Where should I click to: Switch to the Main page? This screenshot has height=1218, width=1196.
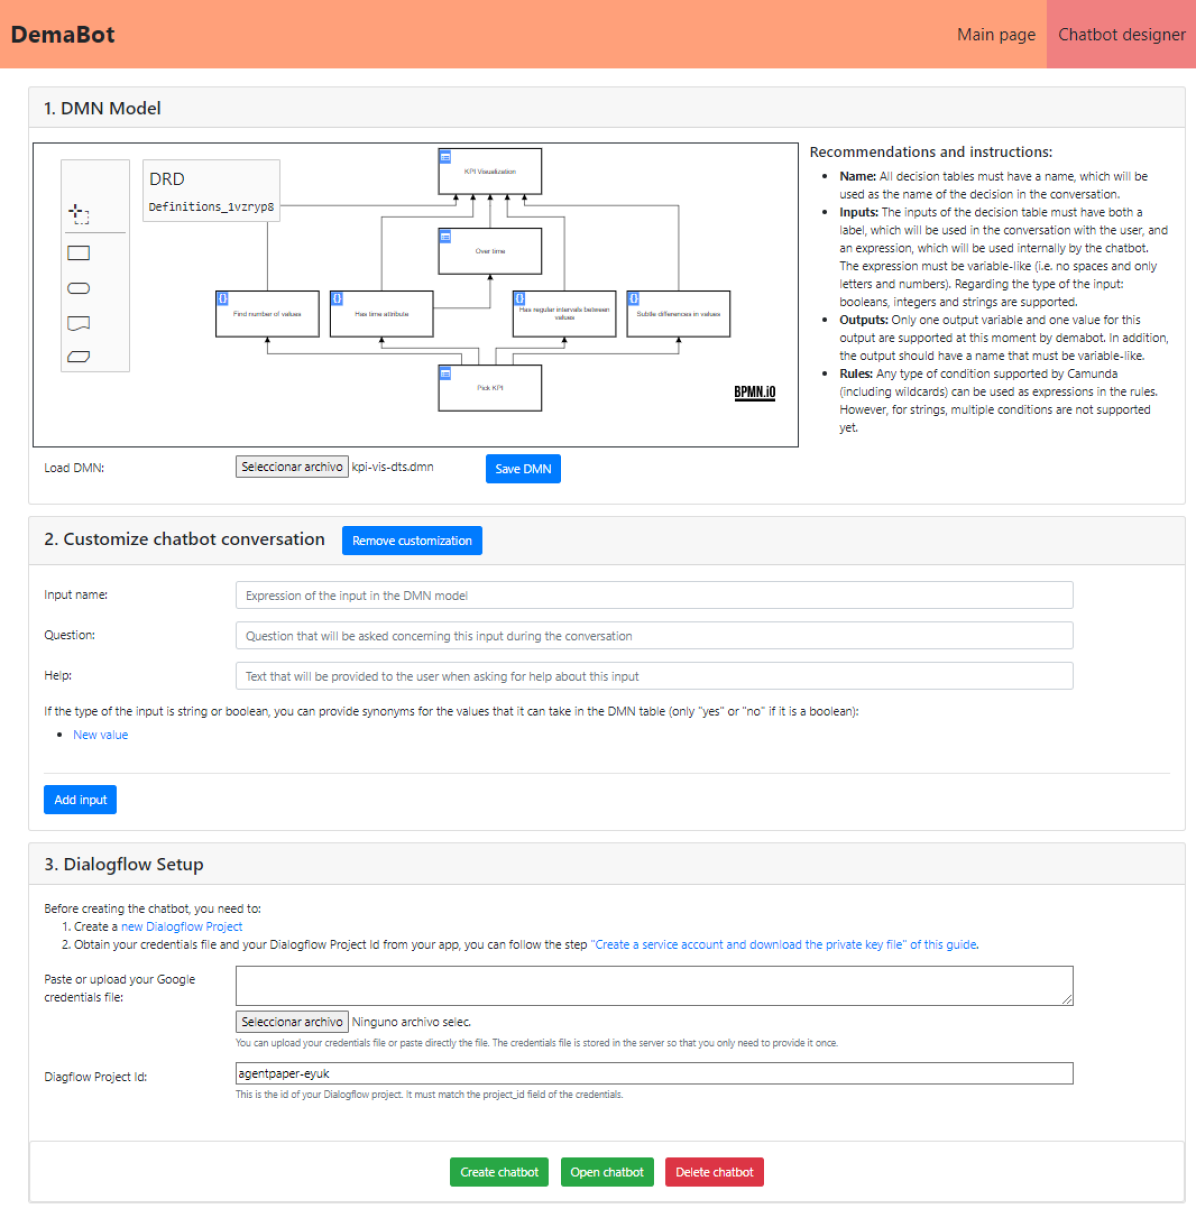pos(995,33)
